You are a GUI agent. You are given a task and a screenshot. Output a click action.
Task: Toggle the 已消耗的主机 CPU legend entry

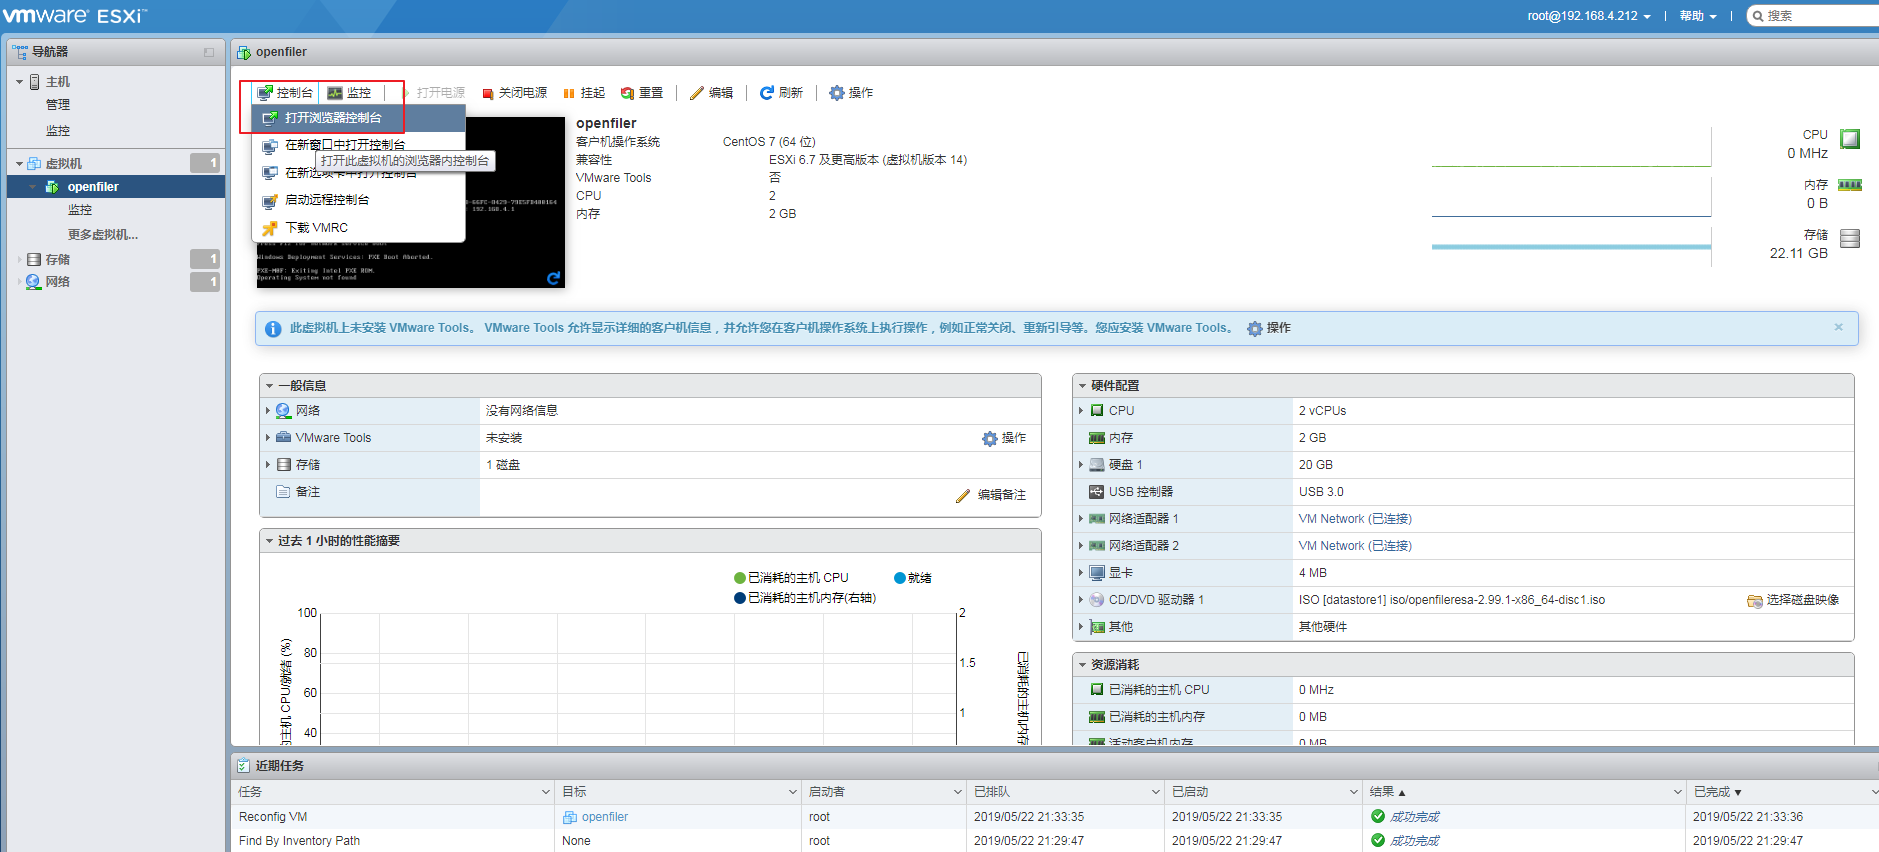740,578
